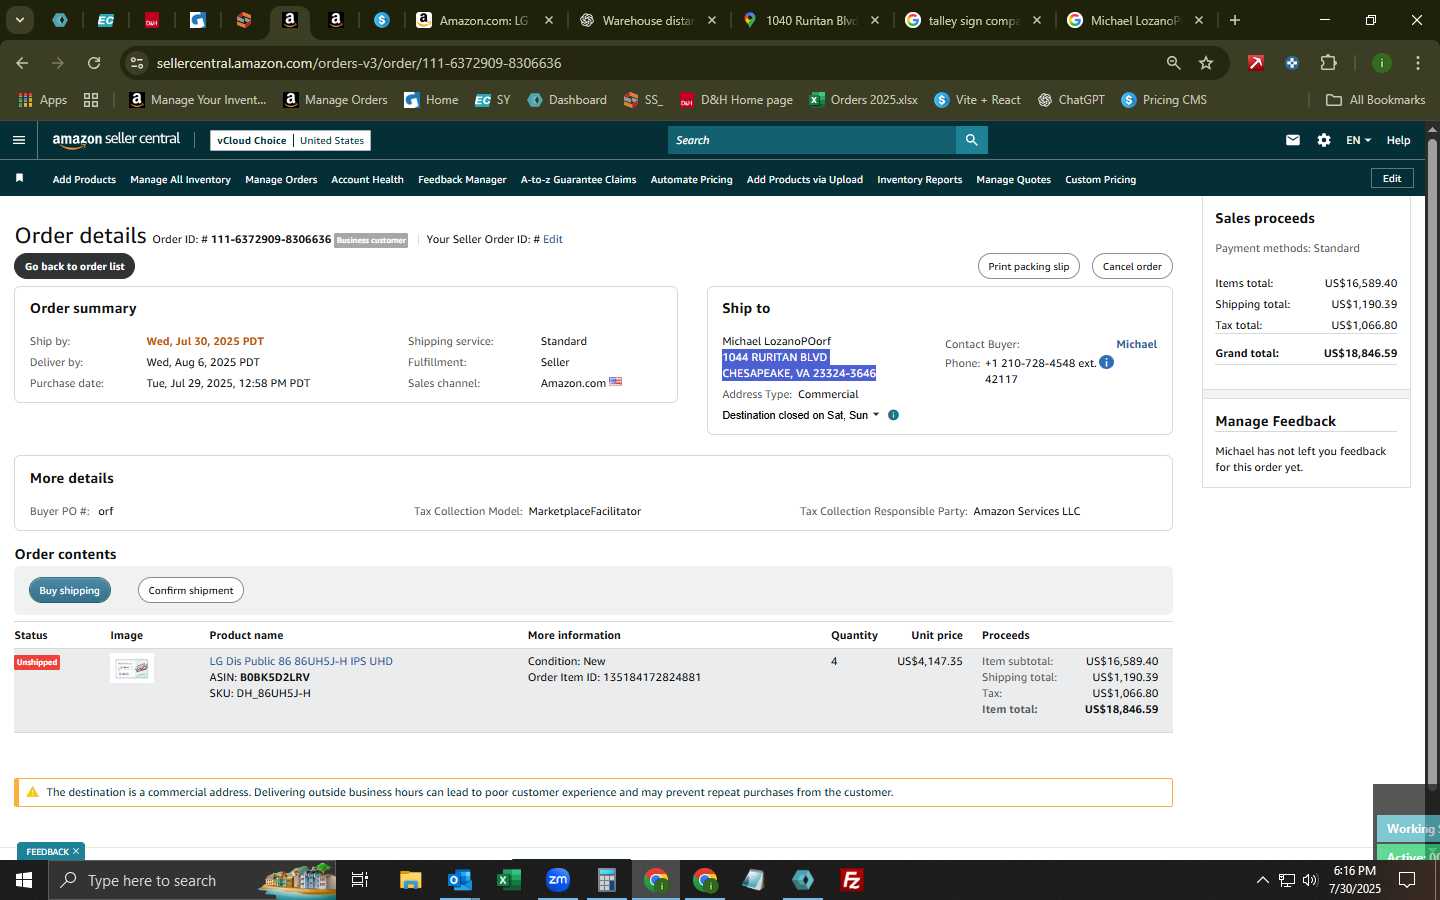Click the bookmark flag icon in nav bar

point(19,178)
